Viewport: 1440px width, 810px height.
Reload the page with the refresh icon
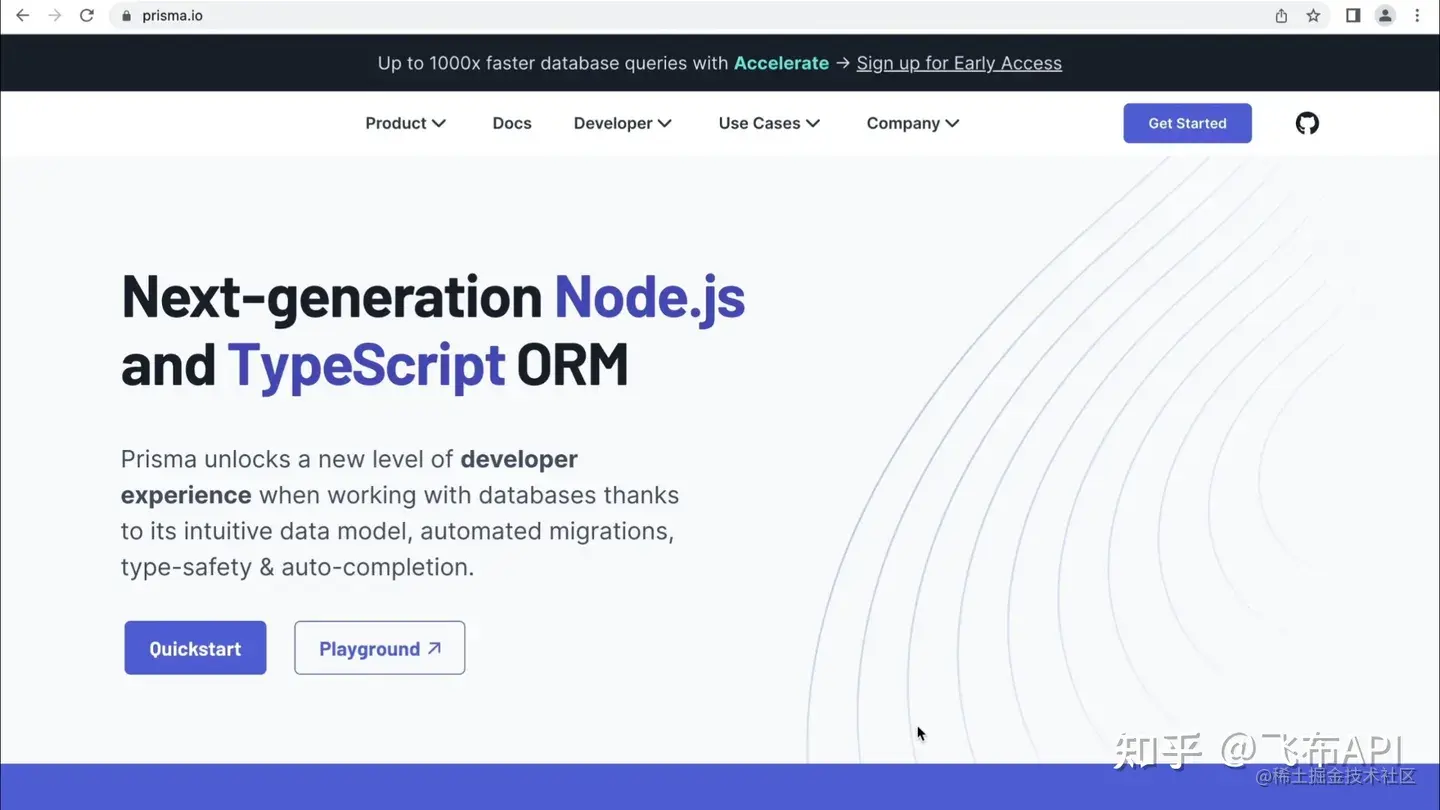pyautogui.click(x=87, y=16)
